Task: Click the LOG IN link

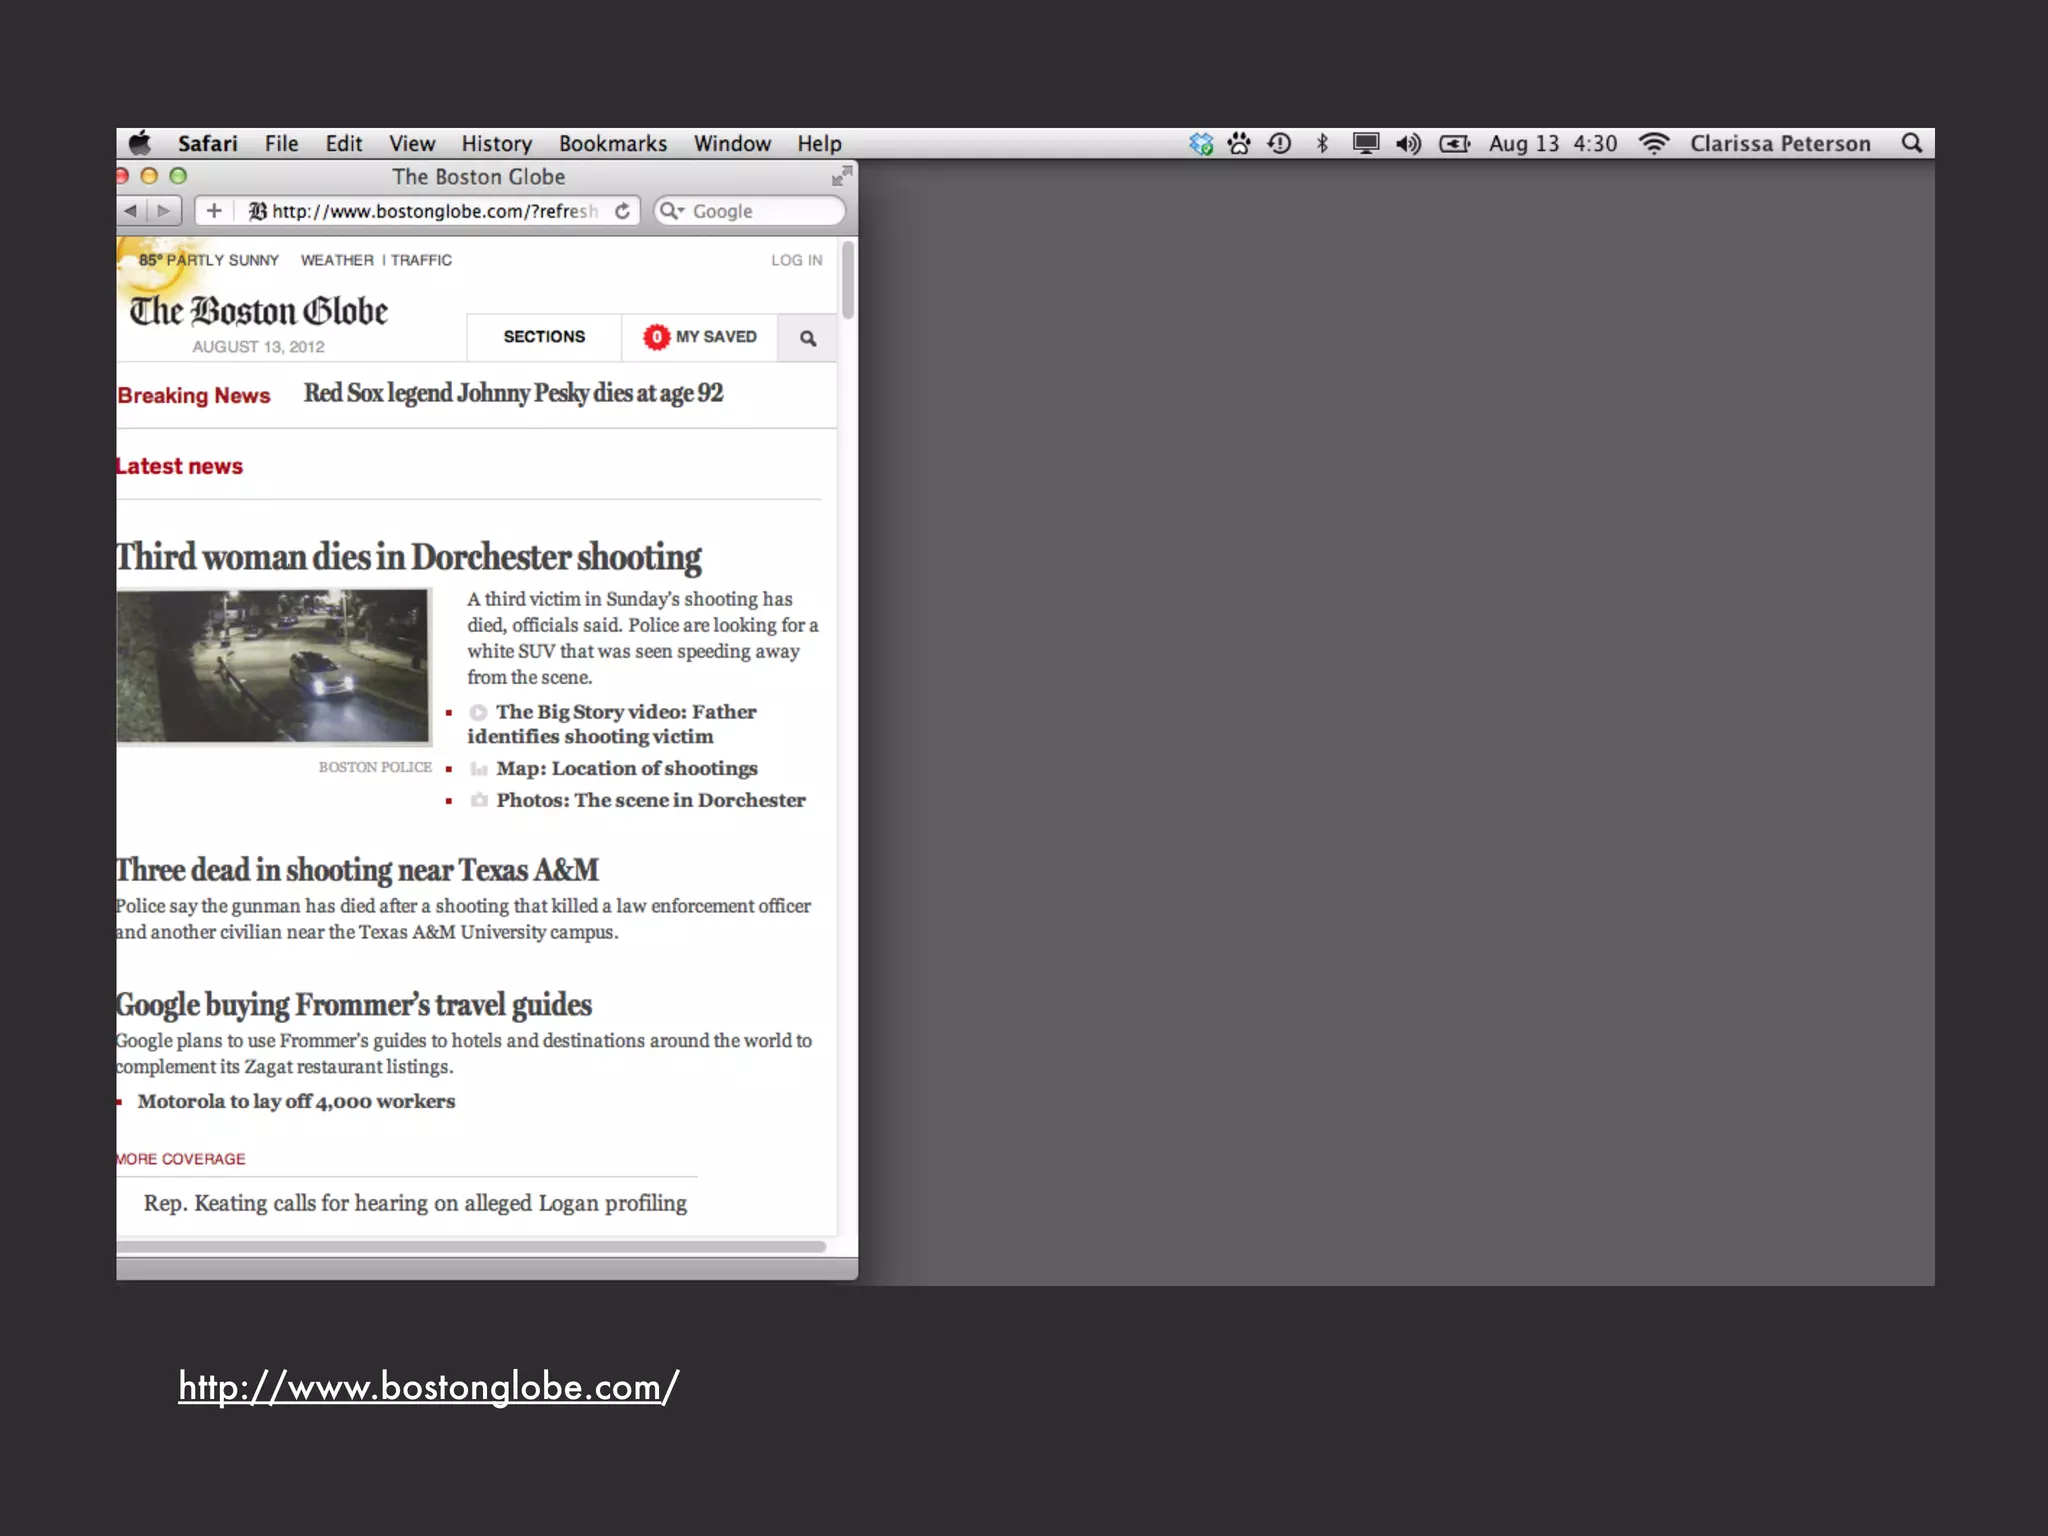Action: coord(796,260)
